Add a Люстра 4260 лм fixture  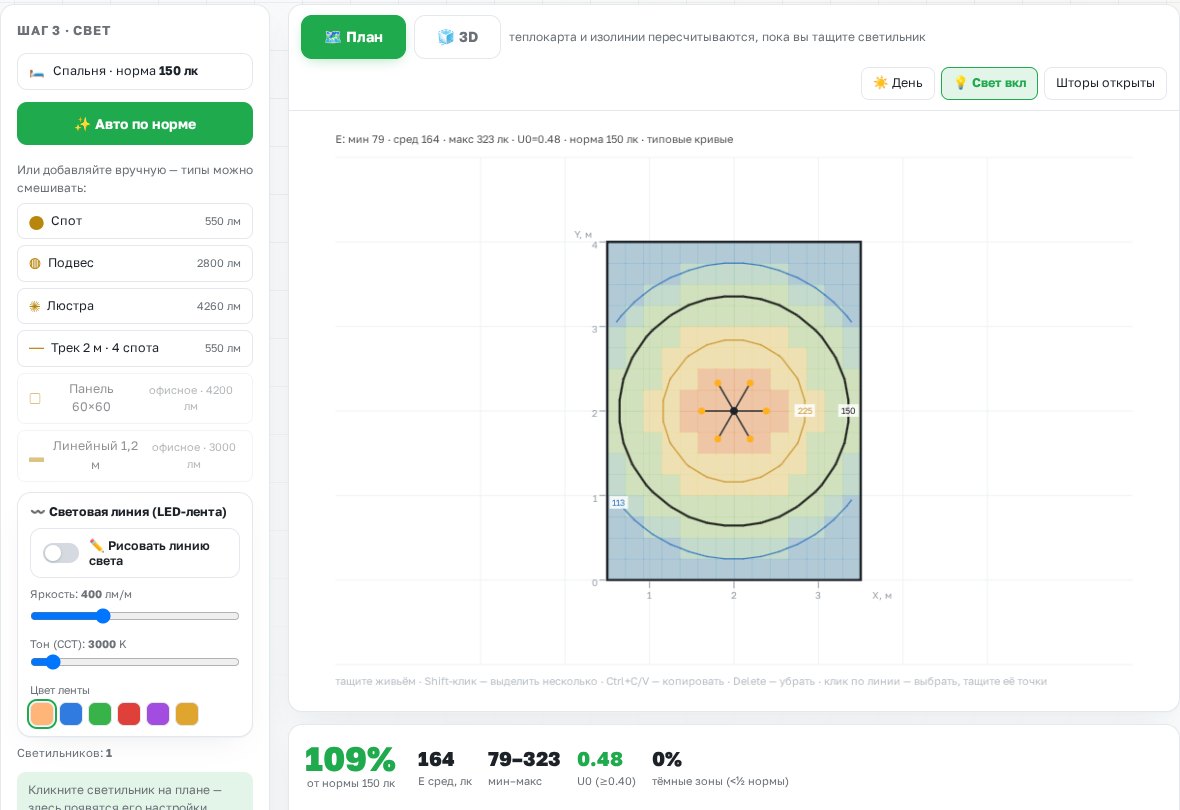tap(135, 306)
